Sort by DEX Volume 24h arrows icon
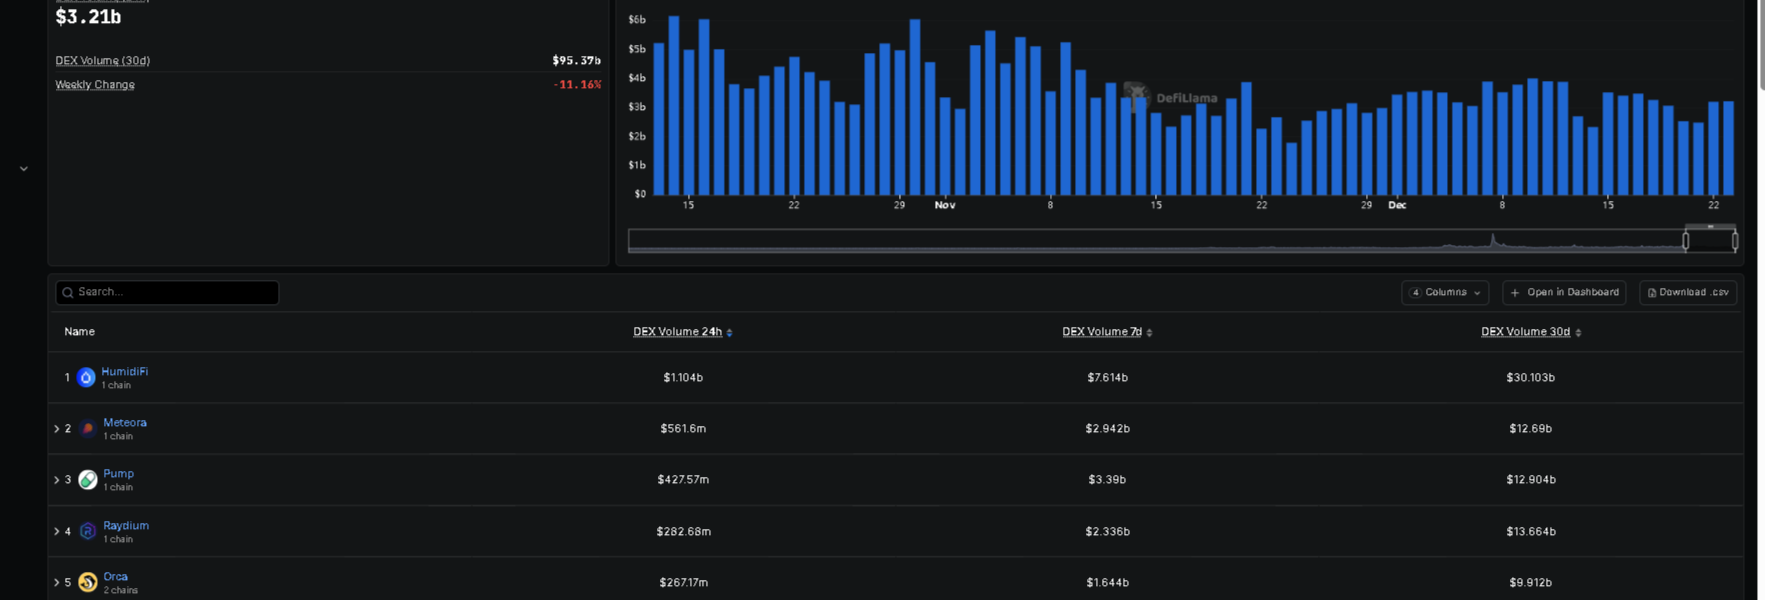 (x=729, y=333)
